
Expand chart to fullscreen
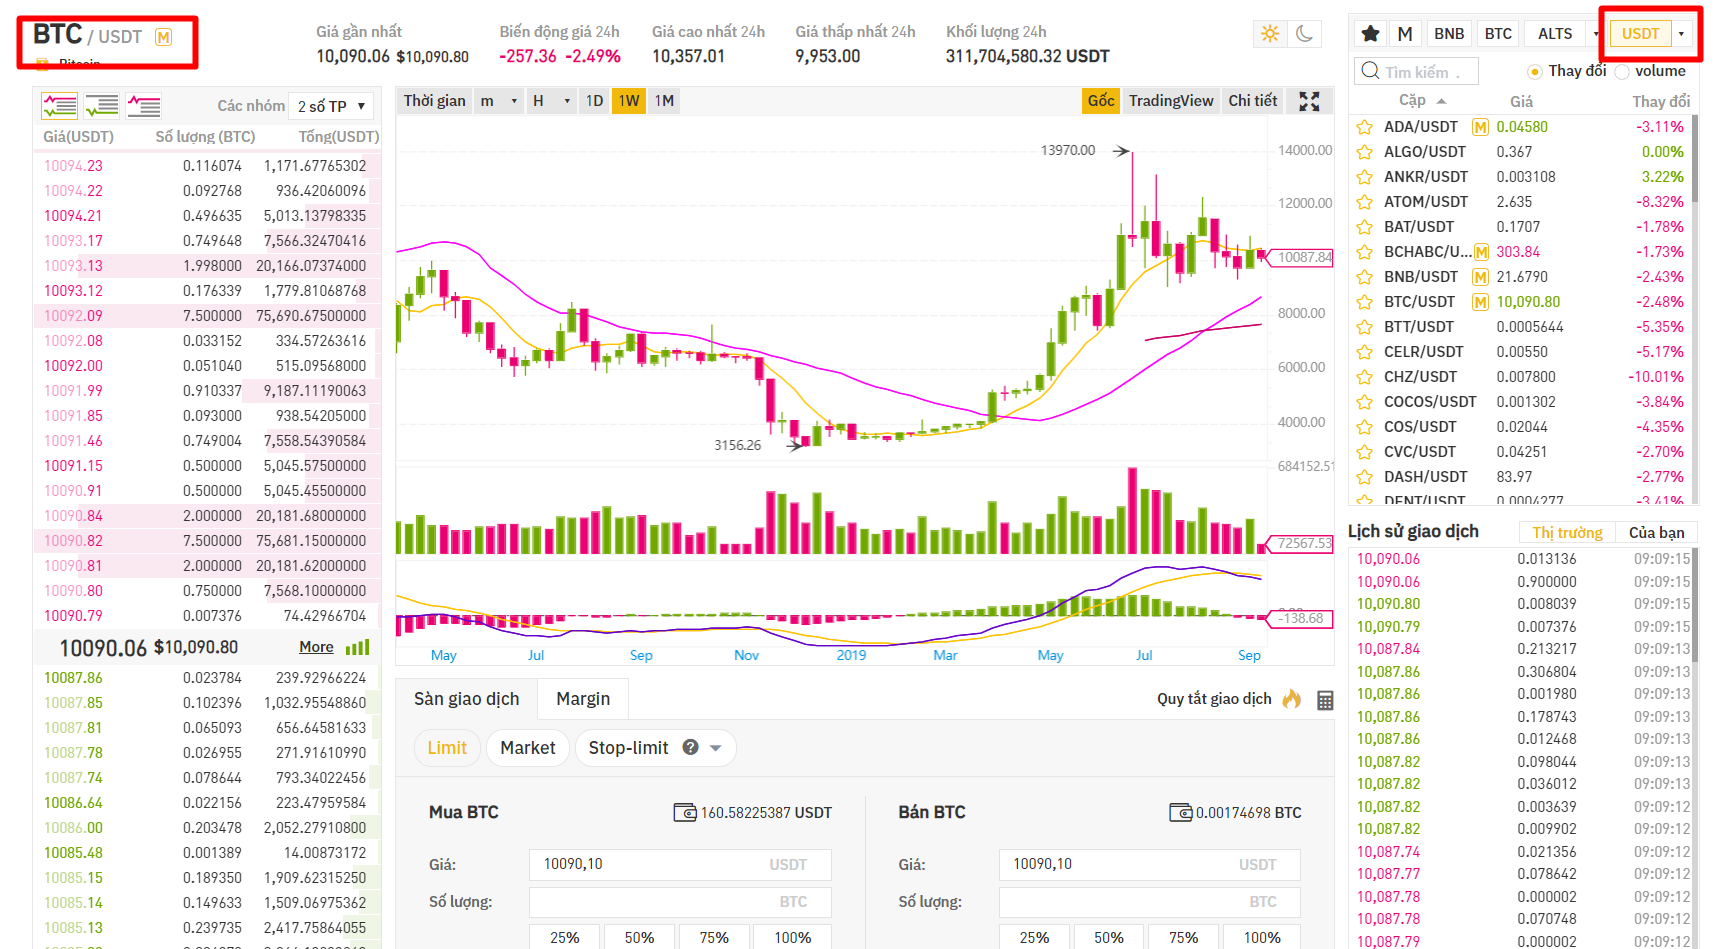pyautogui.click(x=1309, y=101)
